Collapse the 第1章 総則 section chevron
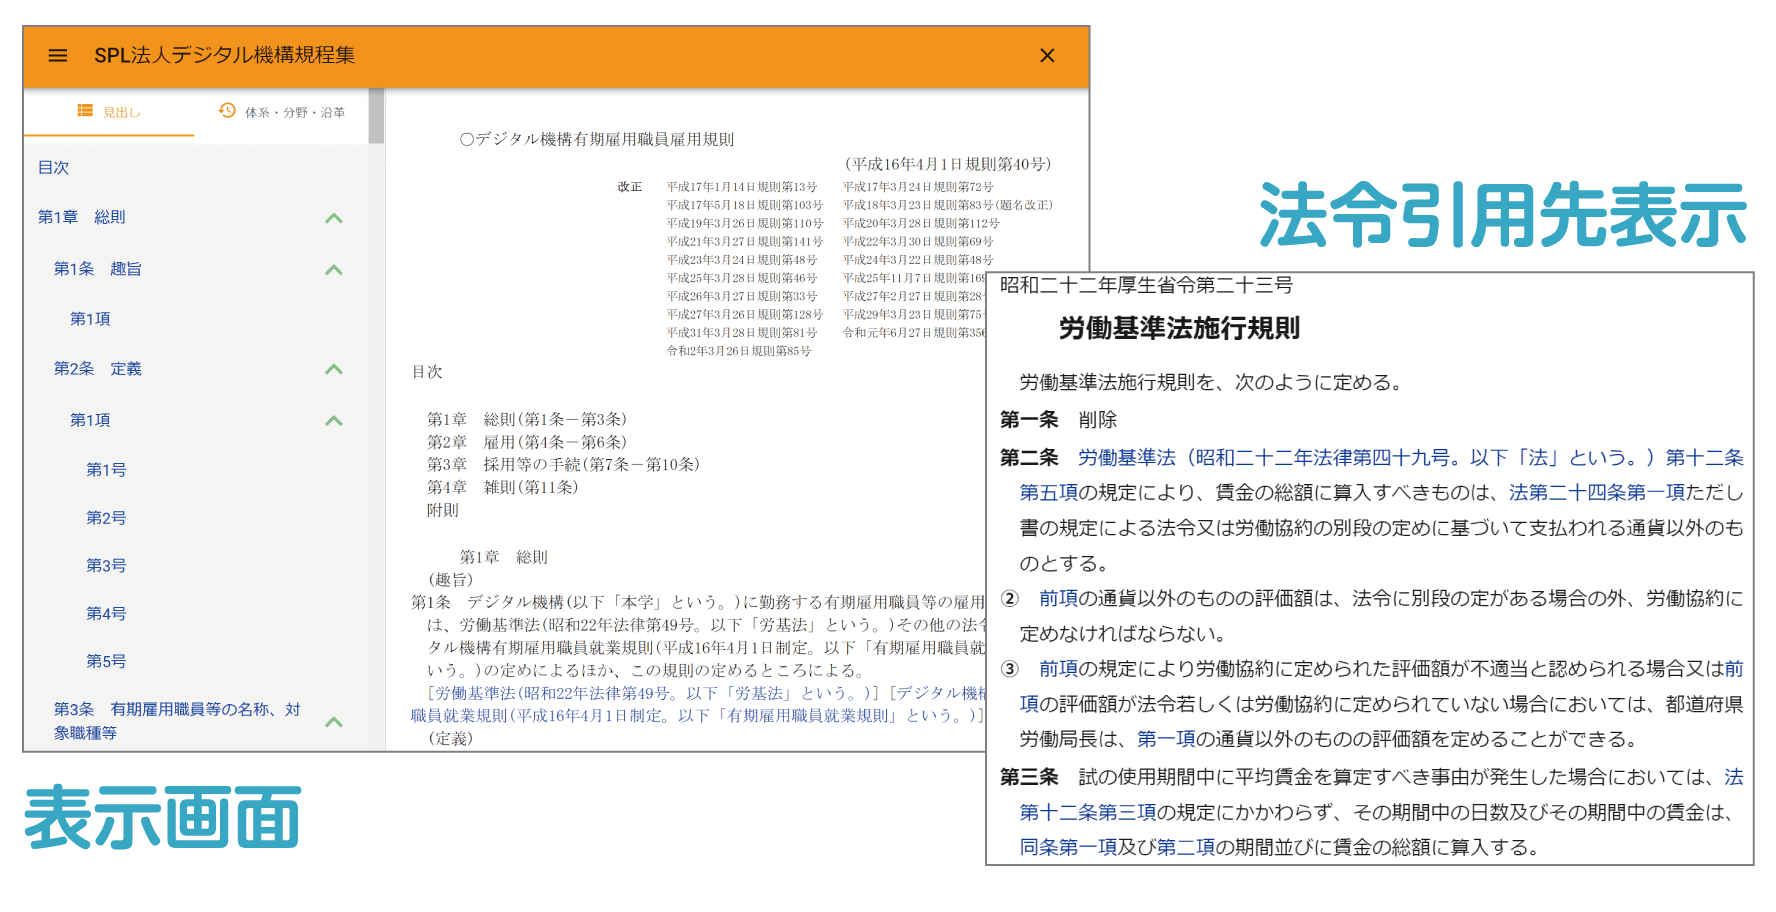This screenshot has width=1776, height=912. pos(334,218)
